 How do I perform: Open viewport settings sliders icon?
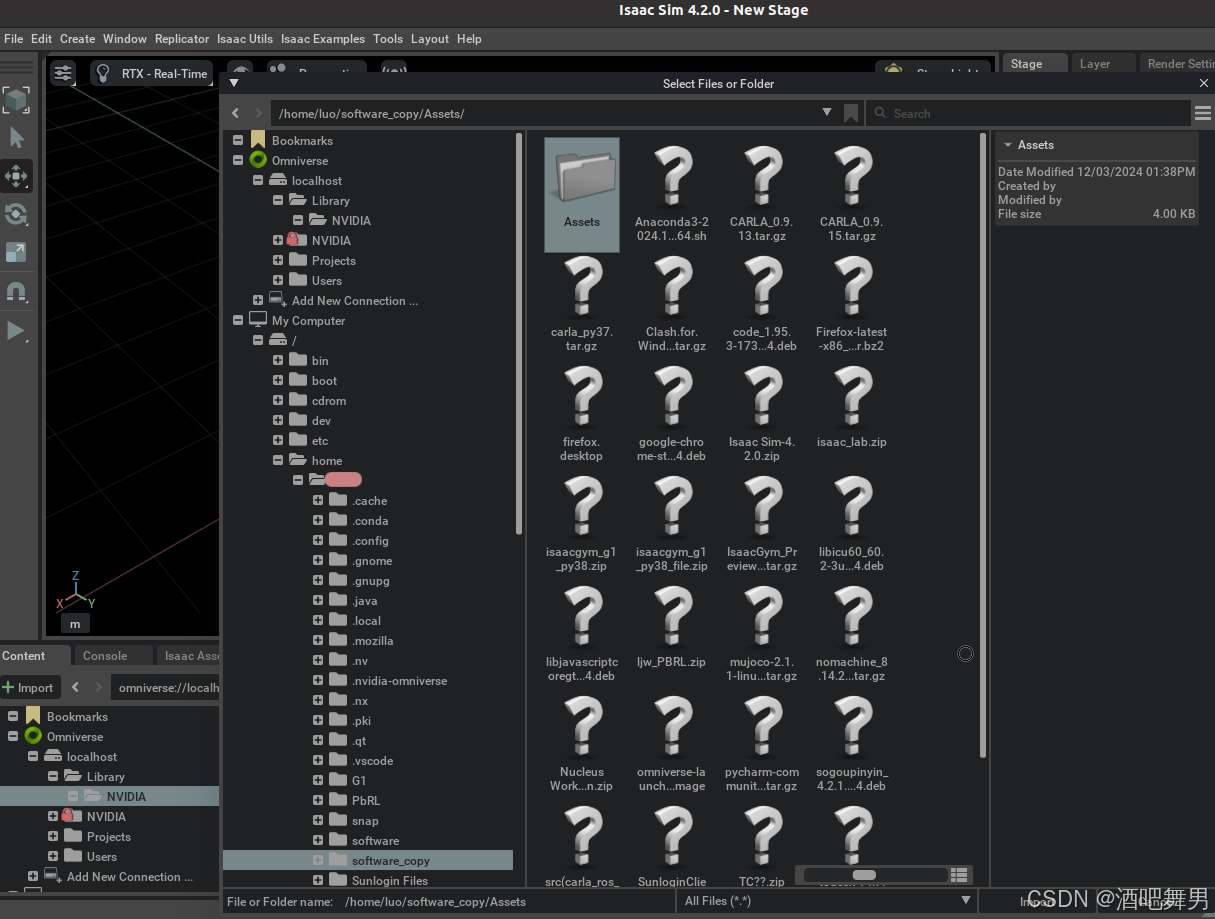point(63,73)
